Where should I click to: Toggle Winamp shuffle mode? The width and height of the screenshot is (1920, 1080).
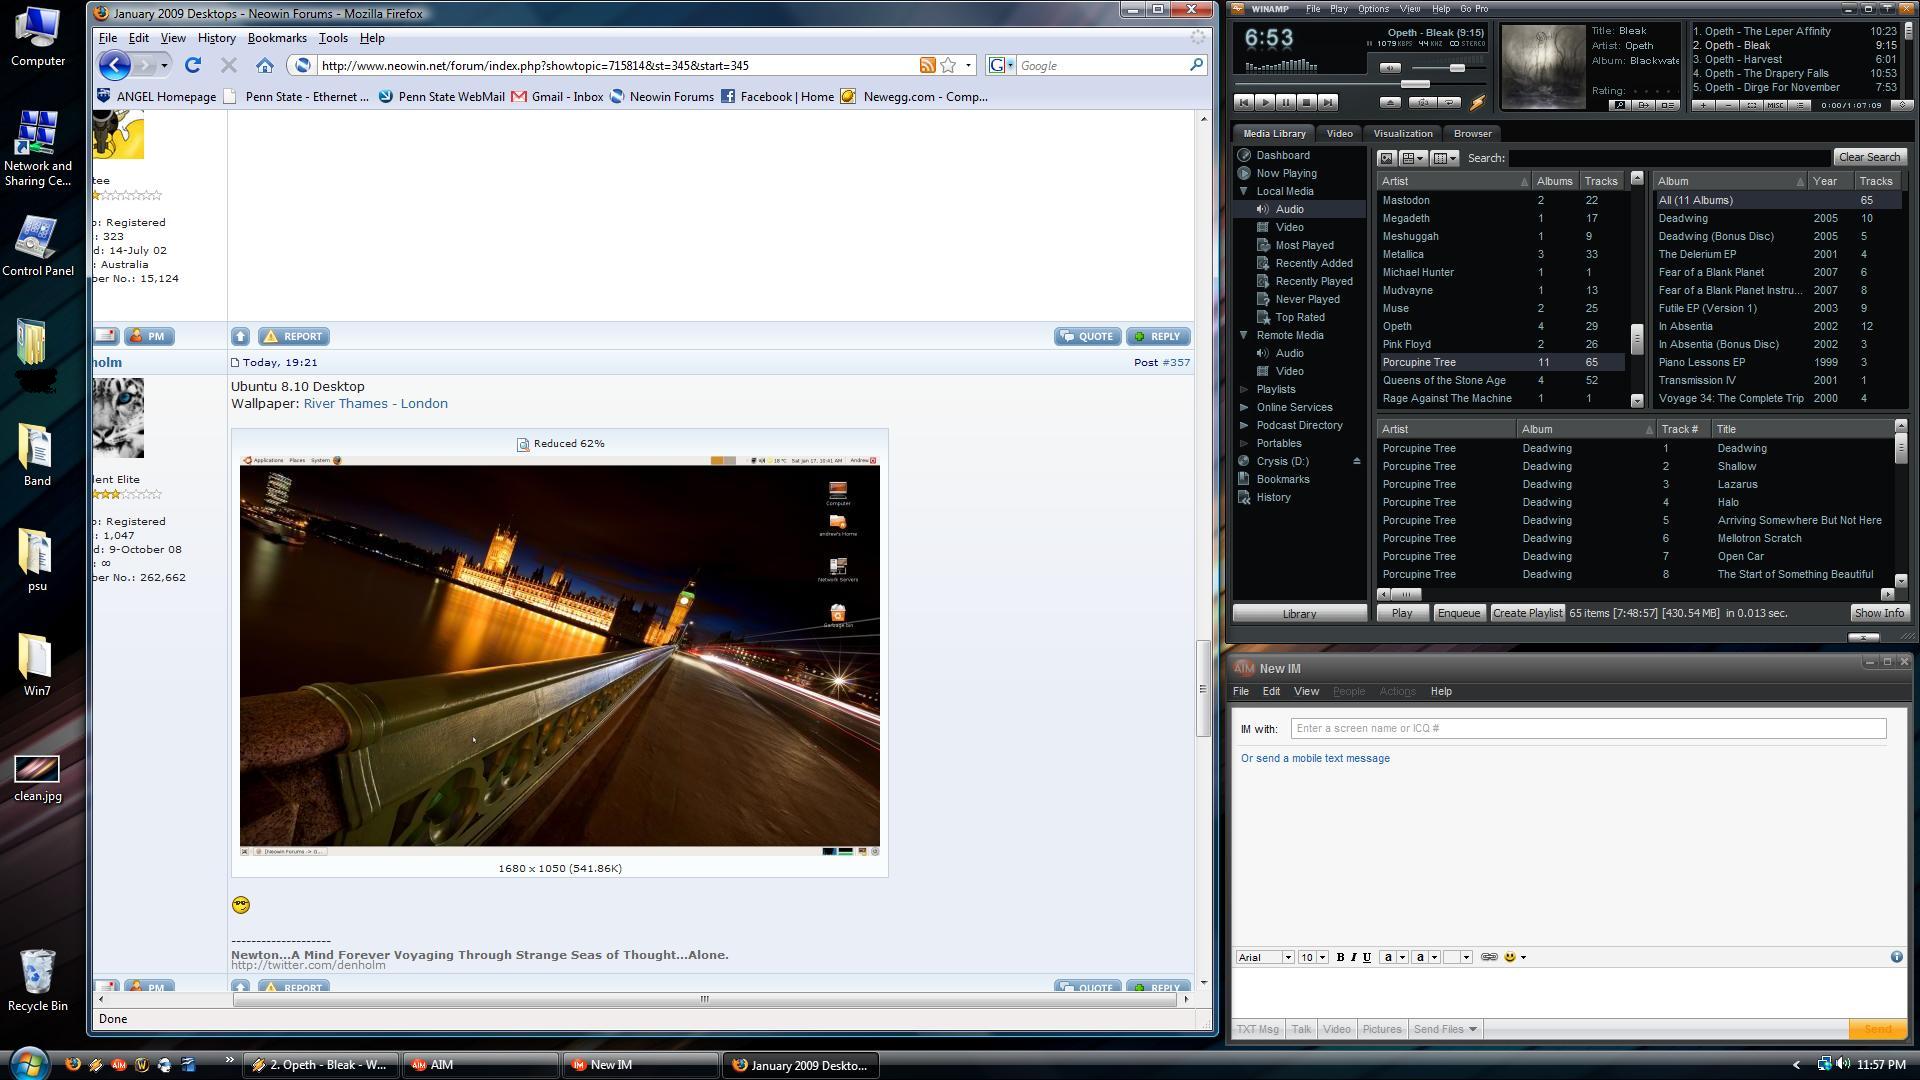1423,102
